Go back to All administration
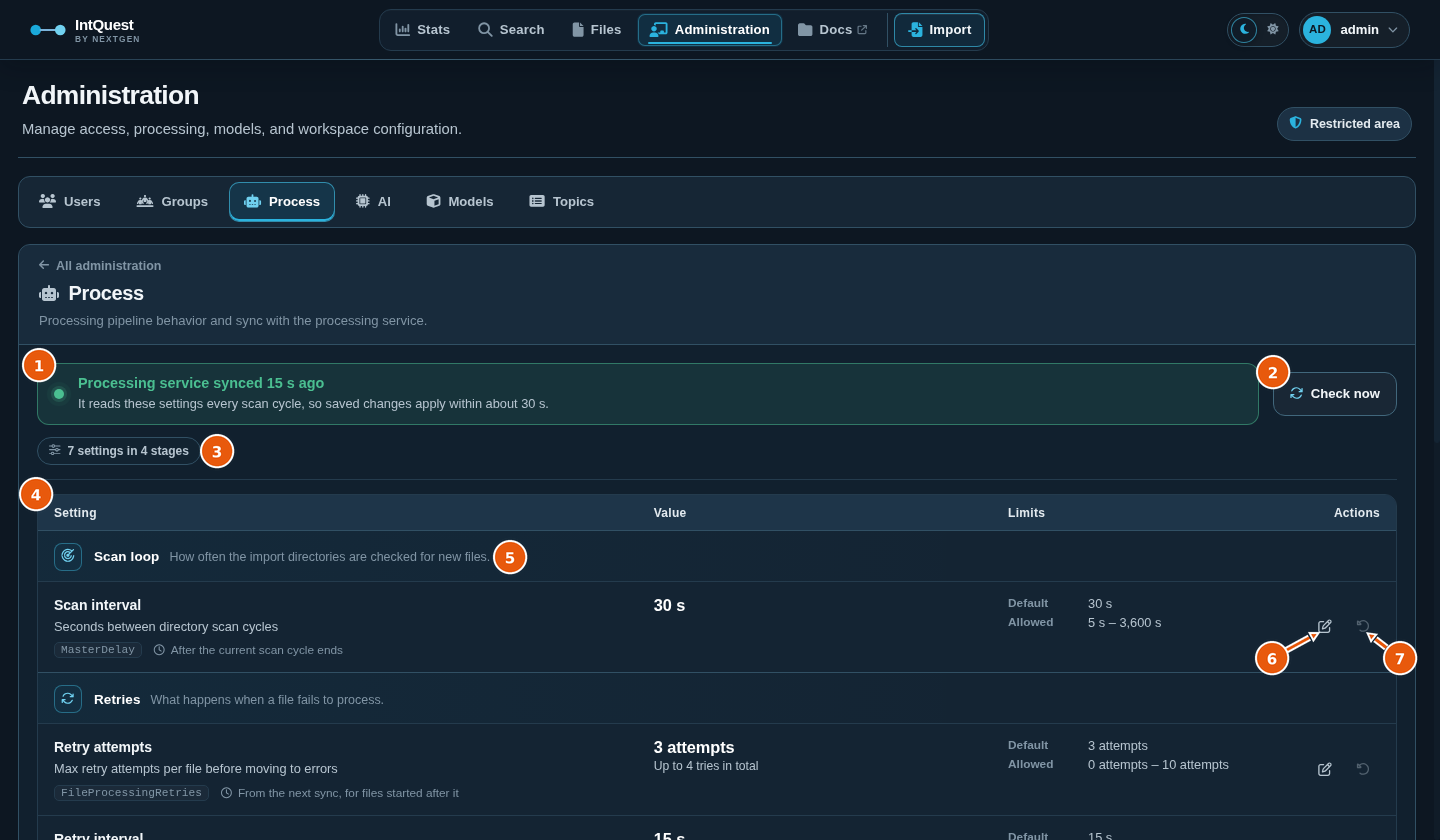 pos(100,266)
